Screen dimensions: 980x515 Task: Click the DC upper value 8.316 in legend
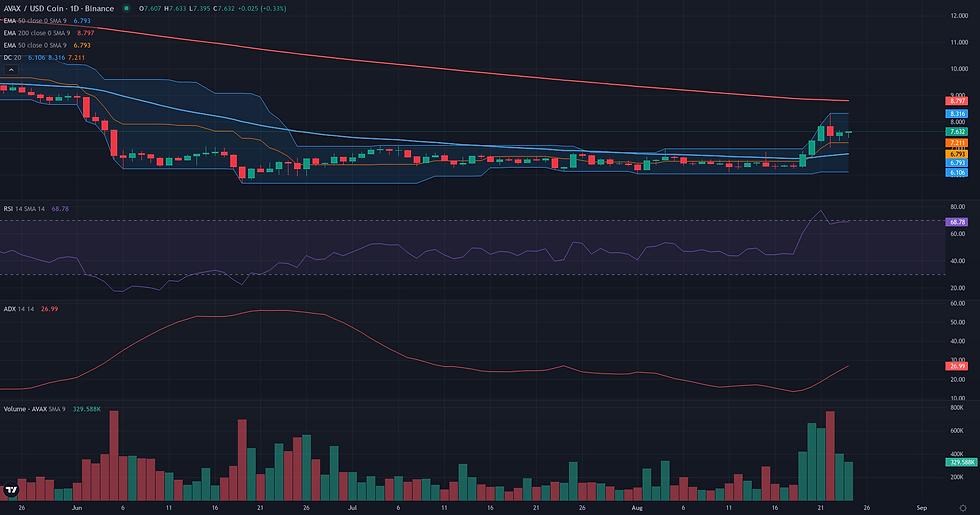point(57,58)
